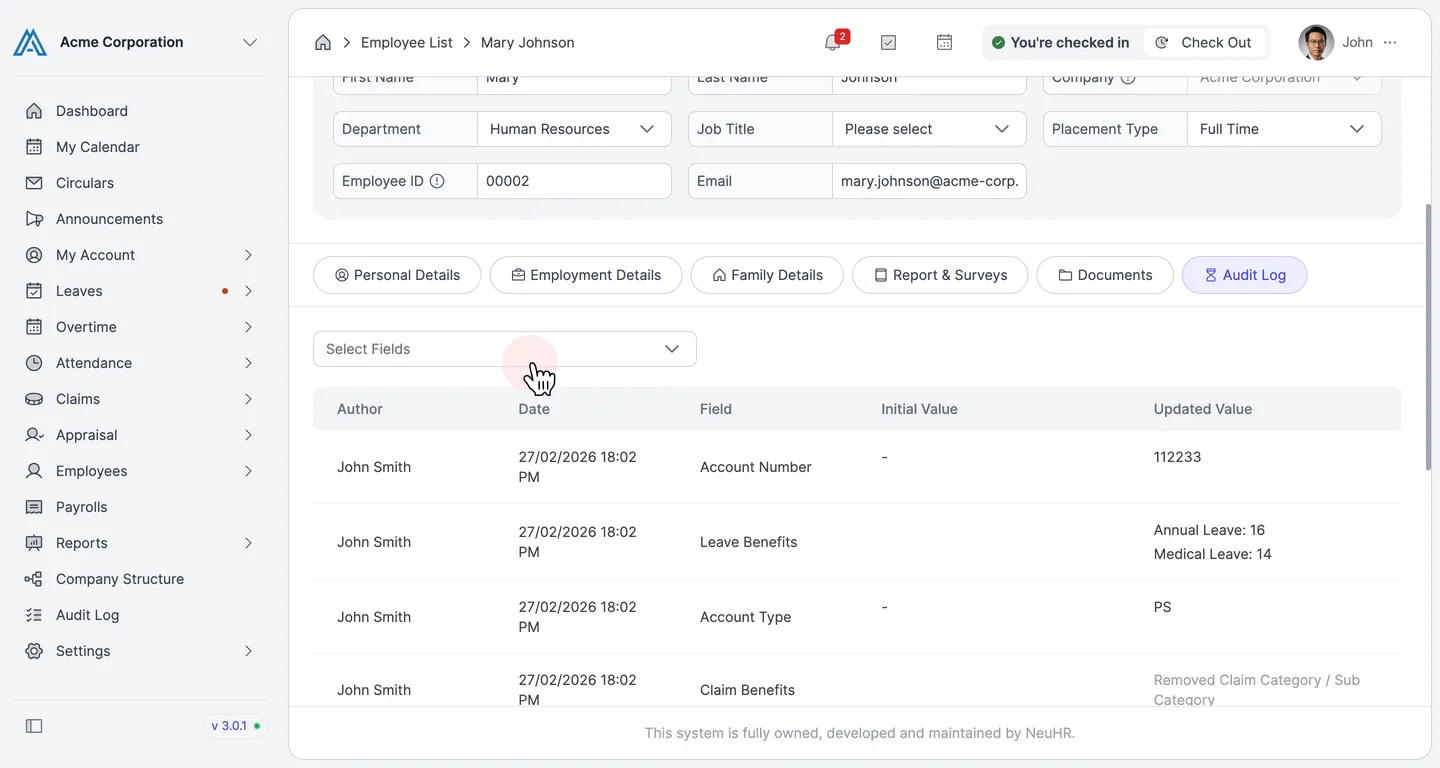Click the Company field info icon
This screenshot has width=1440, height=768.
1128,77
